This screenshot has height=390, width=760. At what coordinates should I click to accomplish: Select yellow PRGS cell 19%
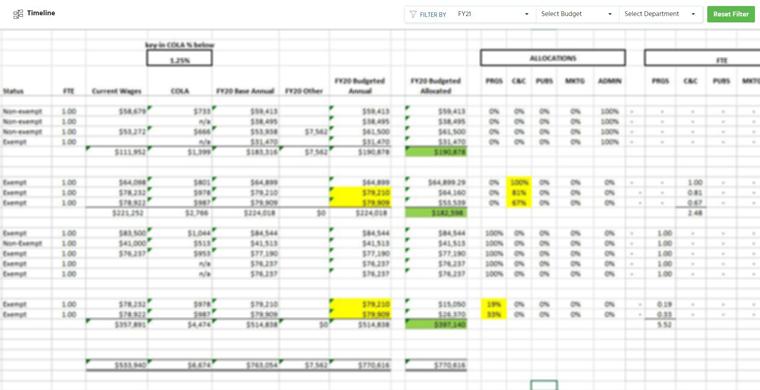click(x=493, y=304)
